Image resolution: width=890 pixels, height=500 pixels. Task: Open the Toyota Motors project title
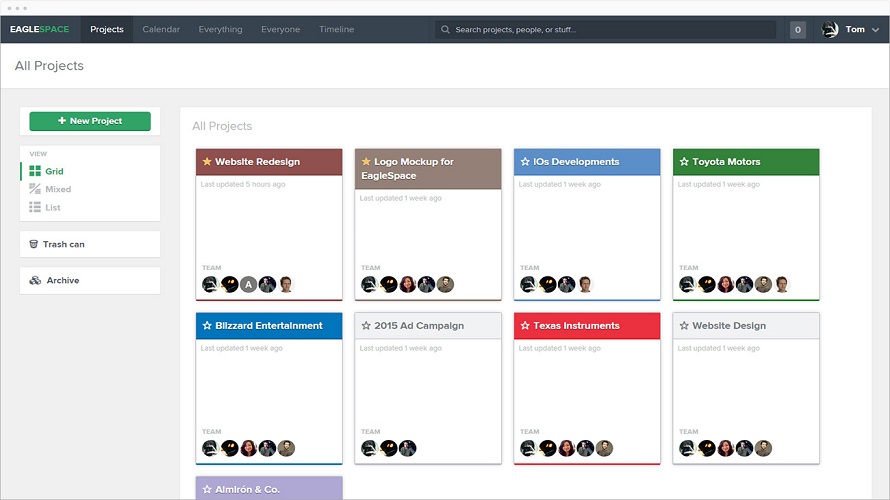[726, 162]
